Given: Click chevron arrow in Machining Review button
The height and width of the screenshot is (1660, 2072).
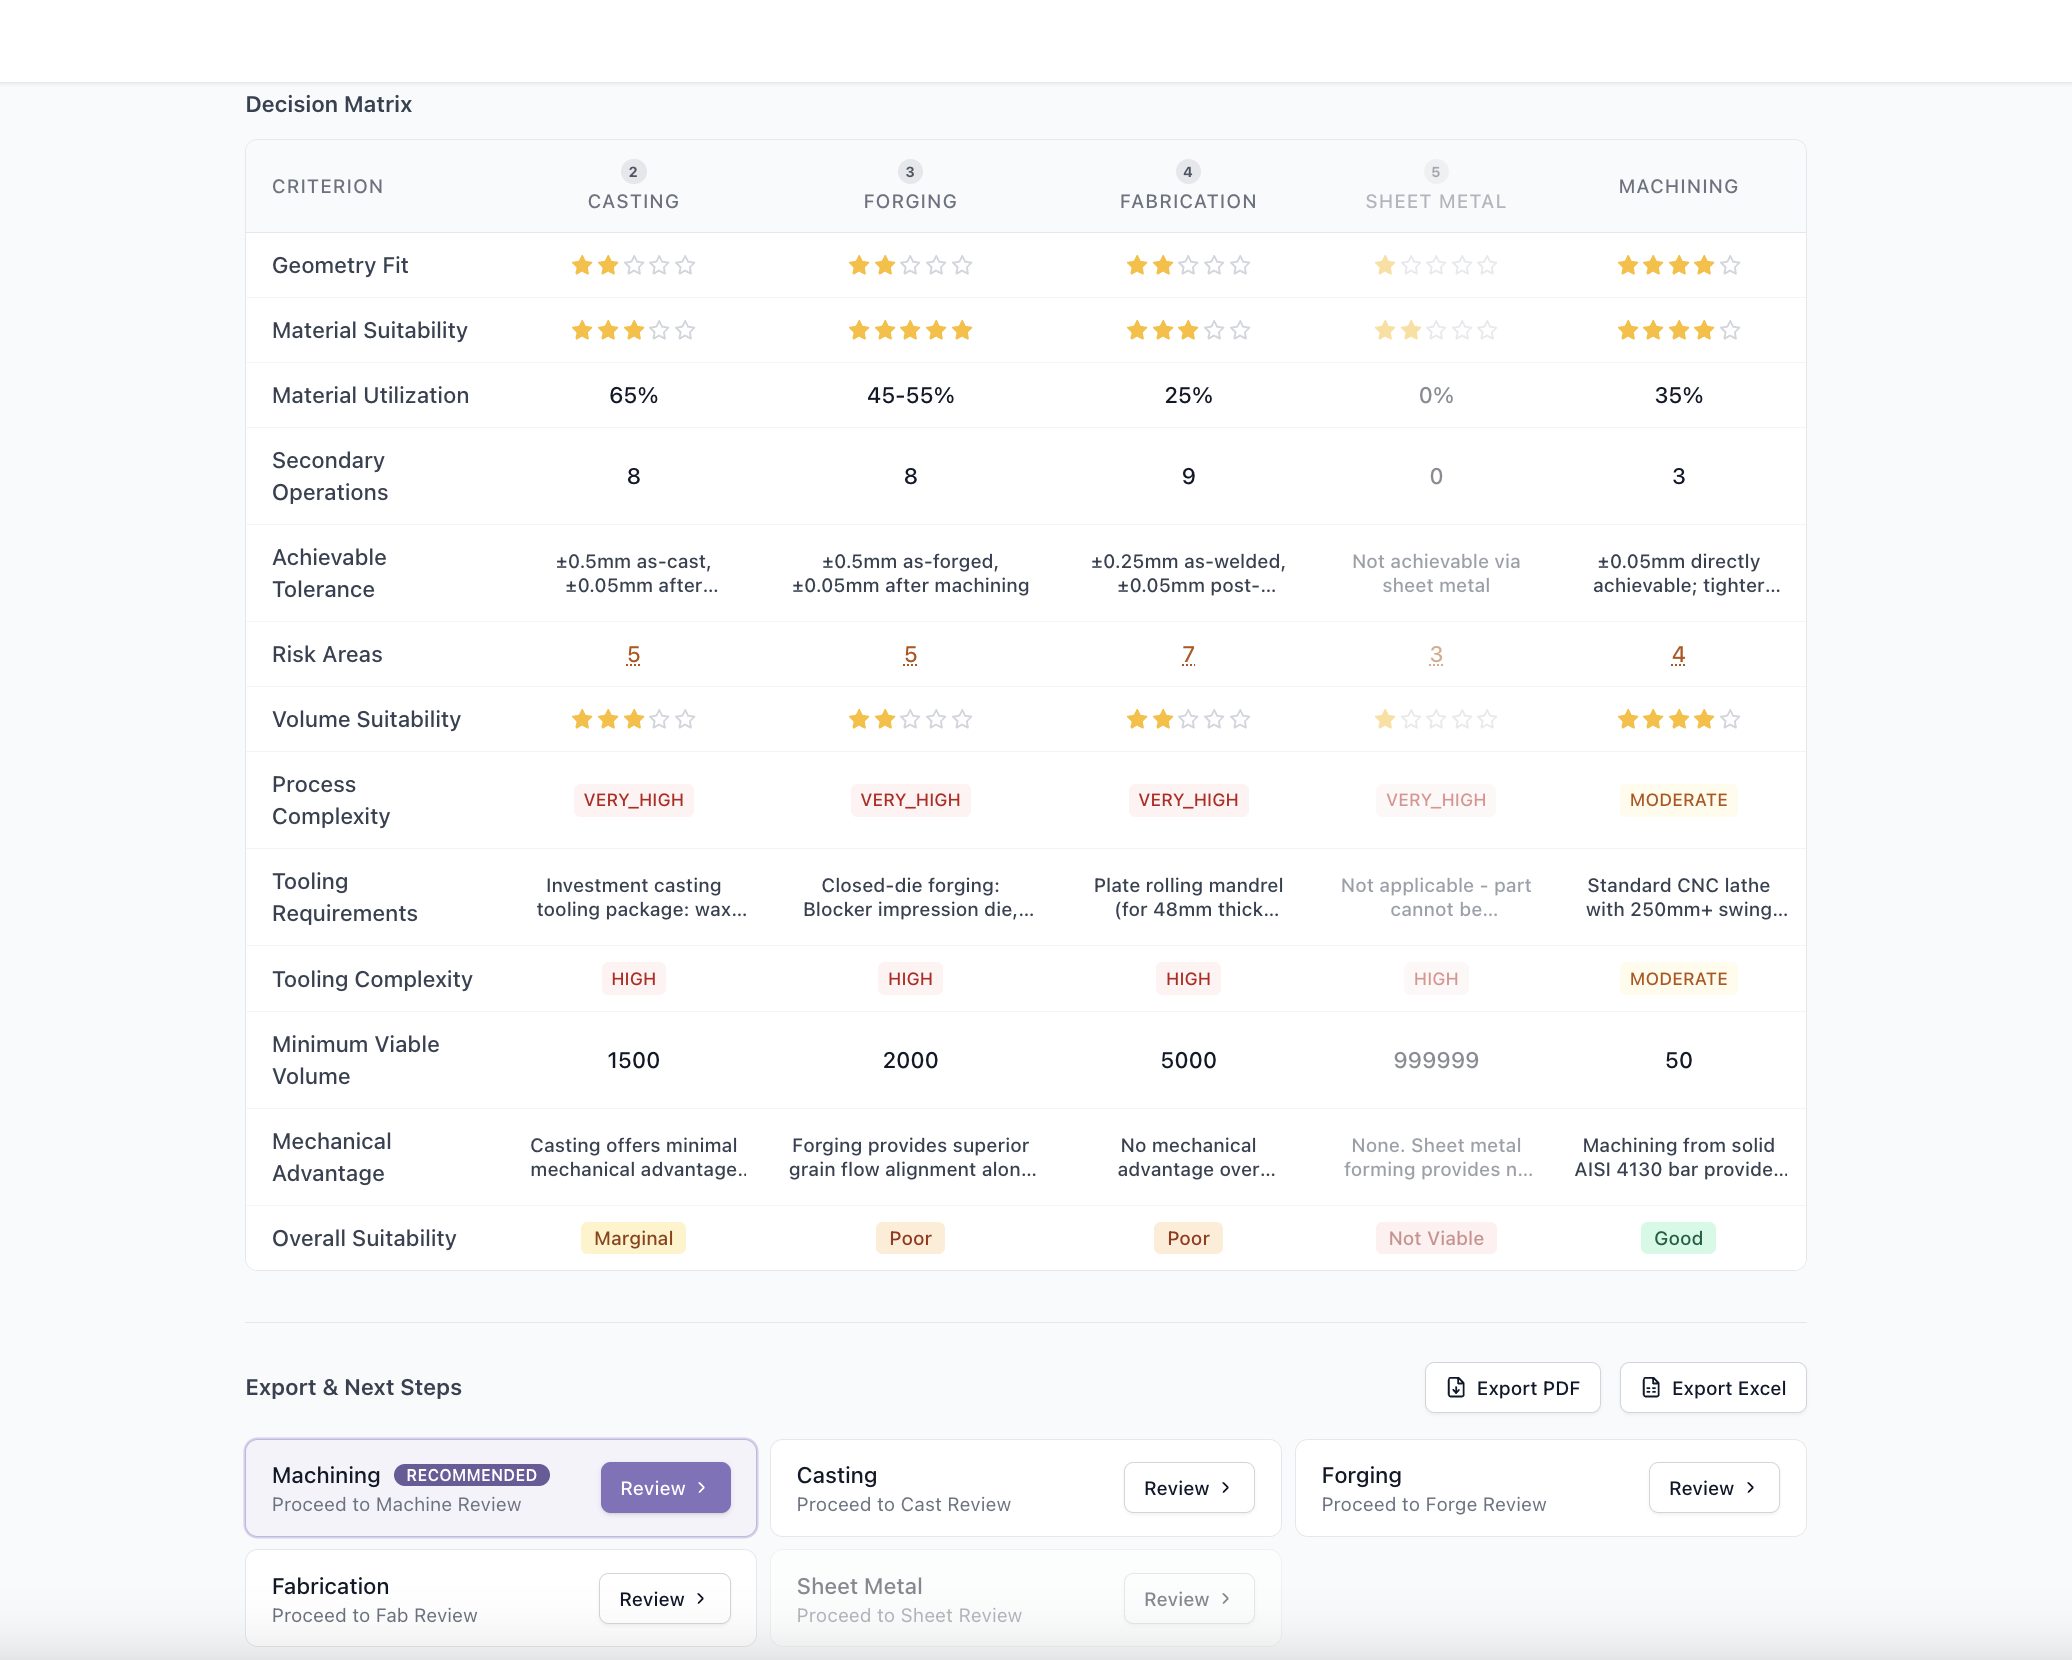Looking at the screenshot, I should point(702,1488).
